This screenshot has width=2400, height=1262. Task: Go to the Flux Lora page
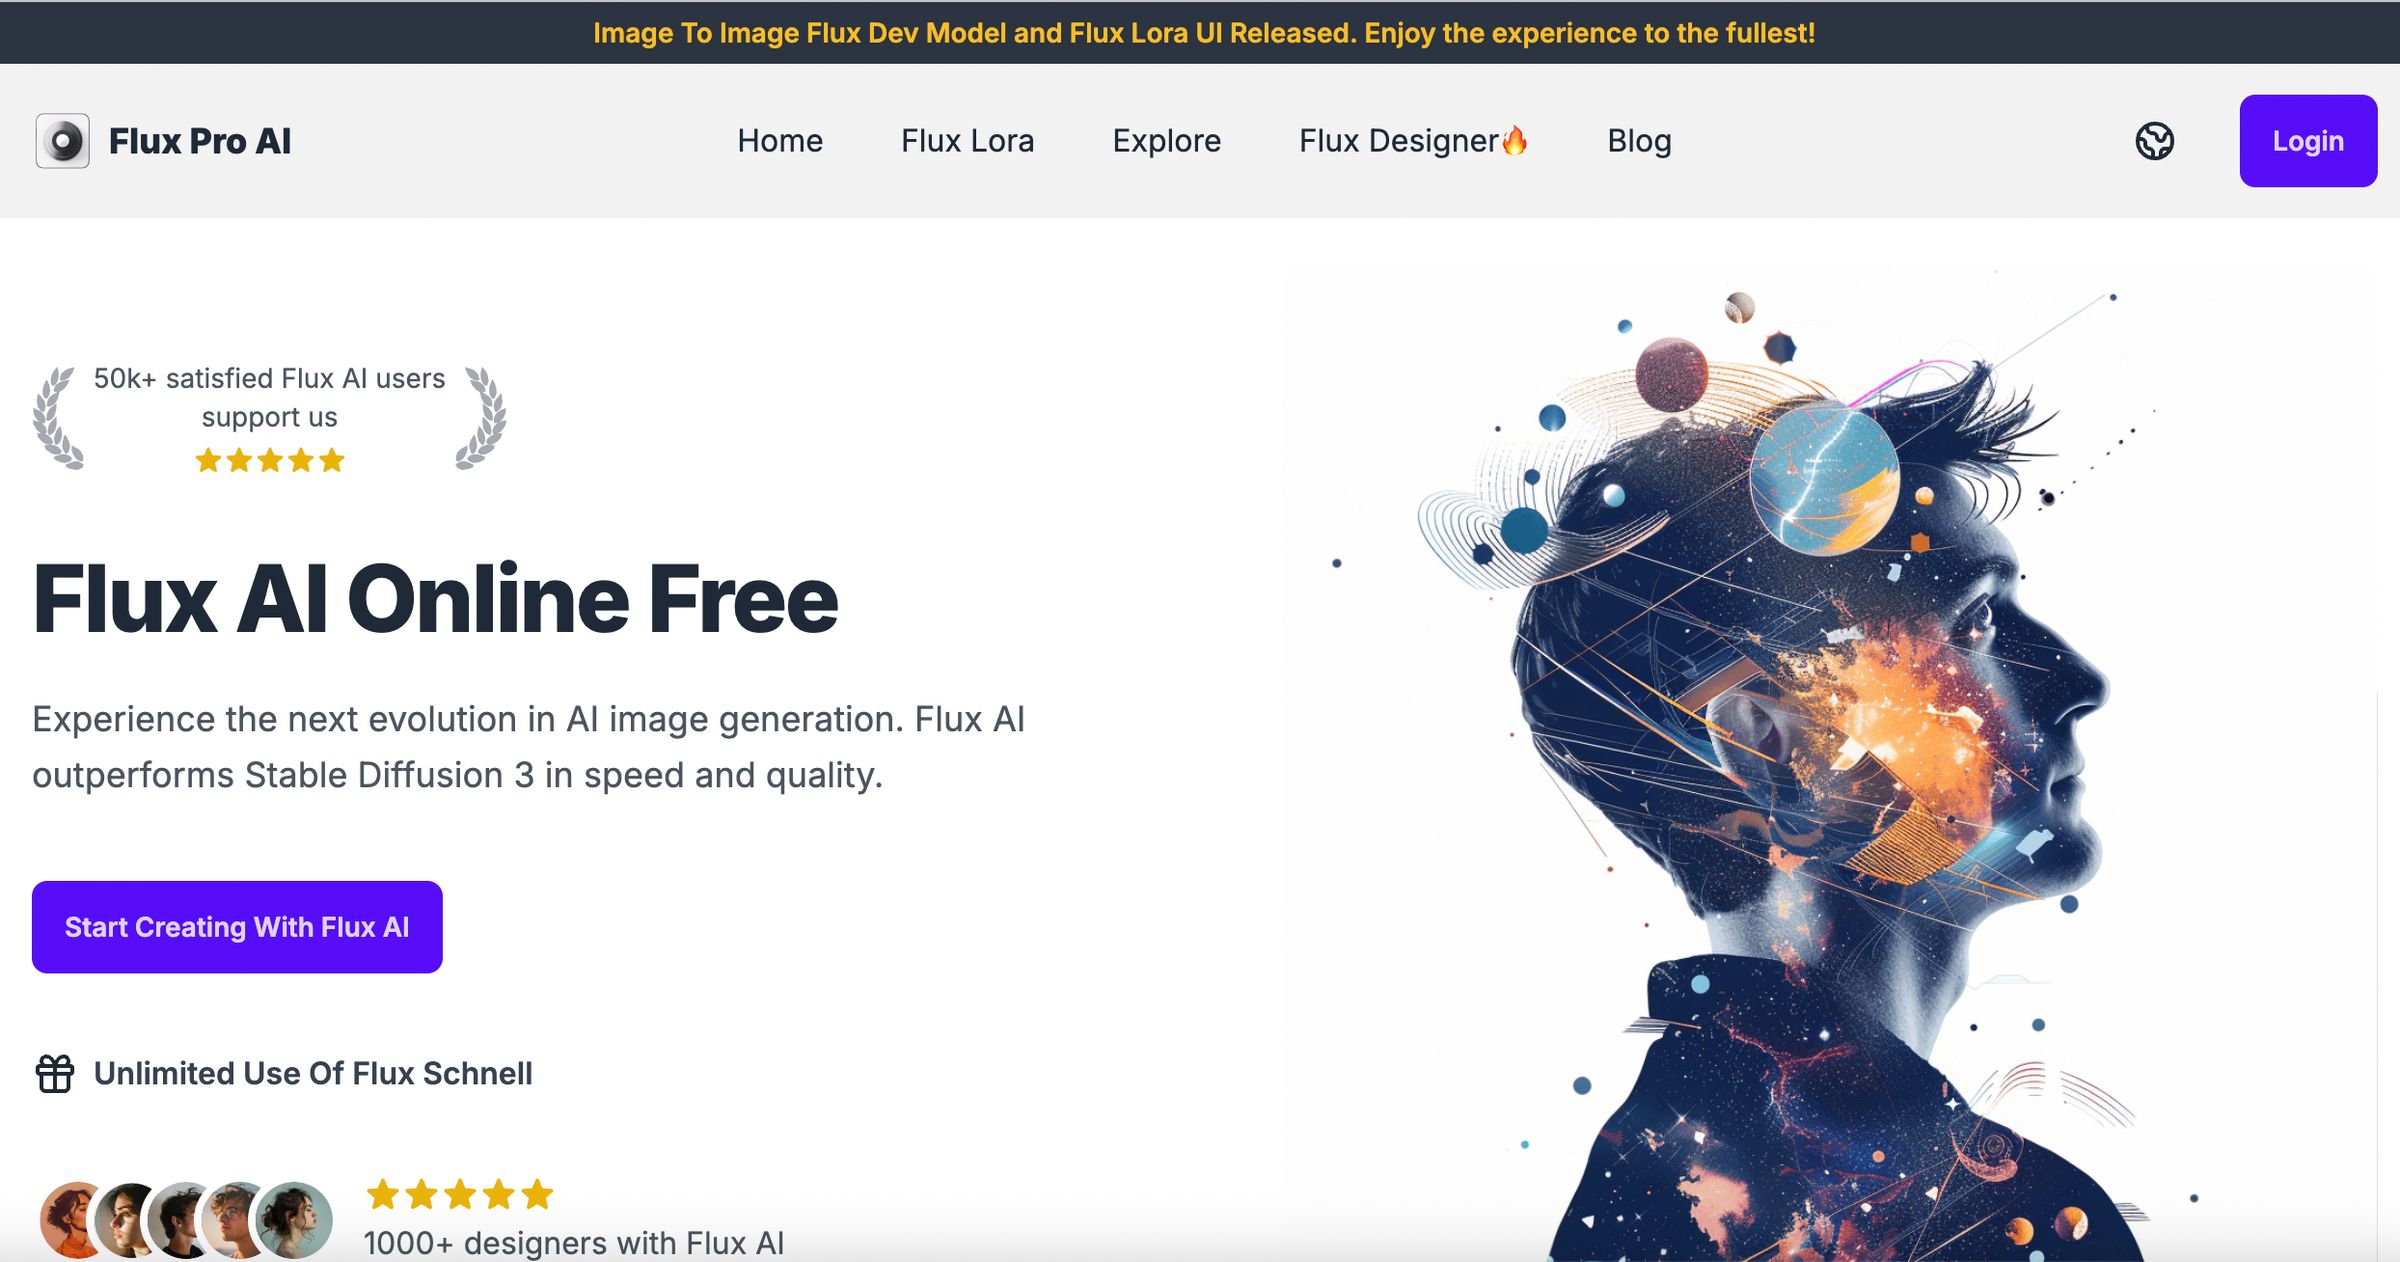tap(967, 141)
